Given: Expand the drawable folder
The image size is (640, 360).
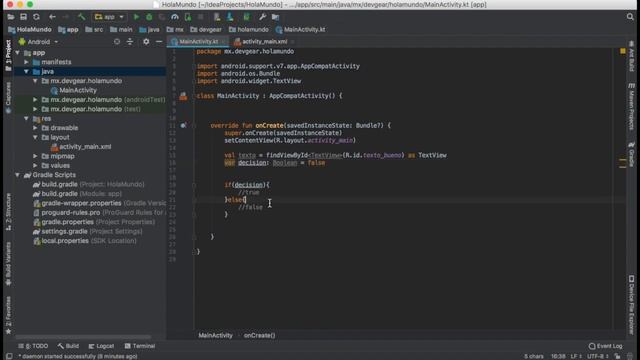Looking at the screenshot, I should point(36,128).
